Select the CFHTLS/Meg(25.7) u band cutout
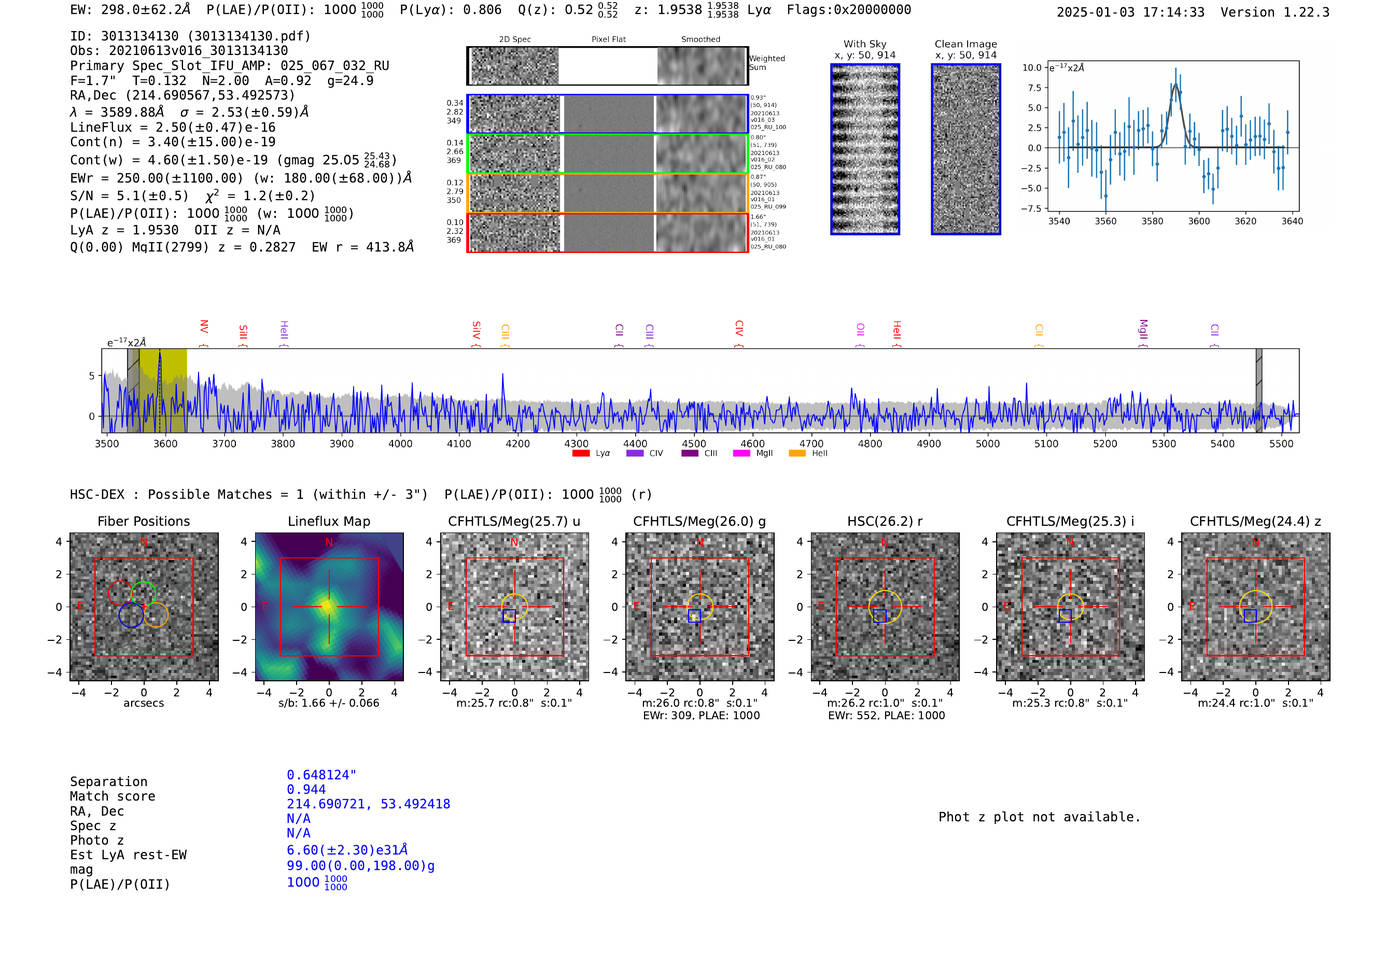Viewport: 1400px width, 953px height. [514, 607]
